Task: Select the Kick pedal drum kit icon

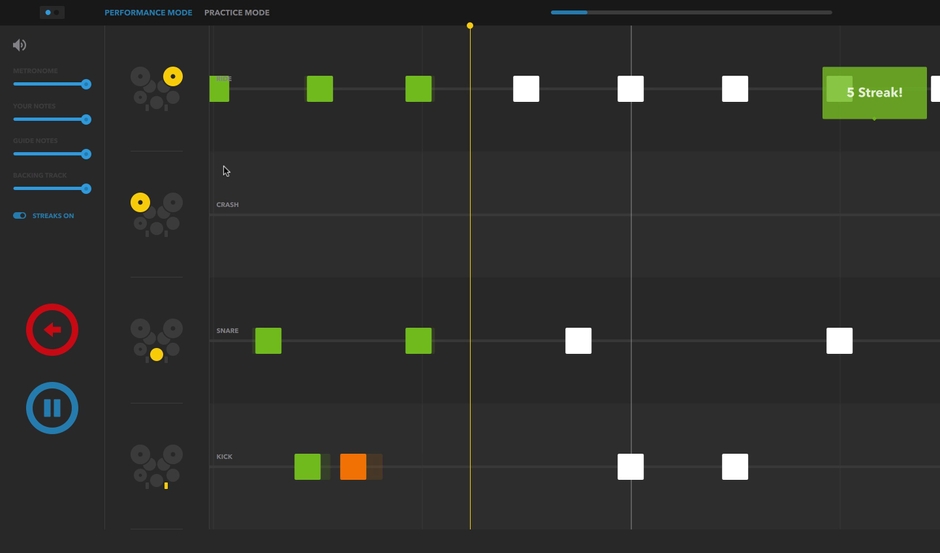Action: click(157, 466)
